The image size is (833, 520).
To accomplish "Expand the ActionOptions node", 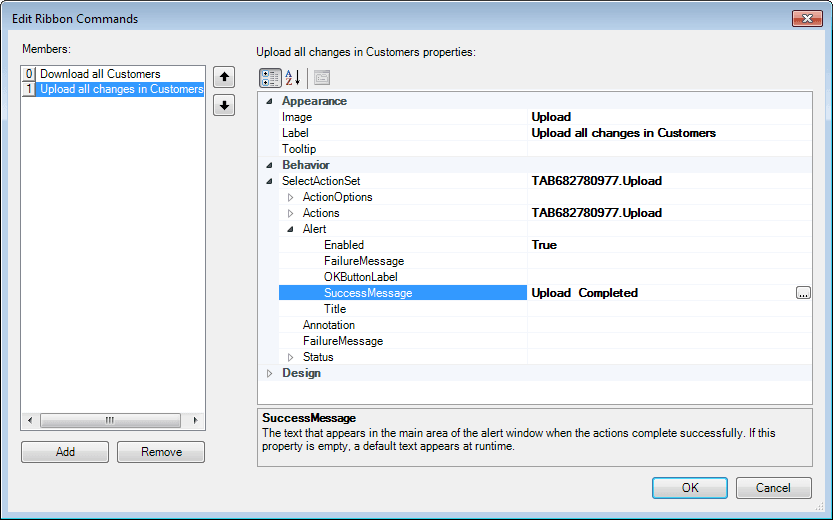I will pos(291,197).
